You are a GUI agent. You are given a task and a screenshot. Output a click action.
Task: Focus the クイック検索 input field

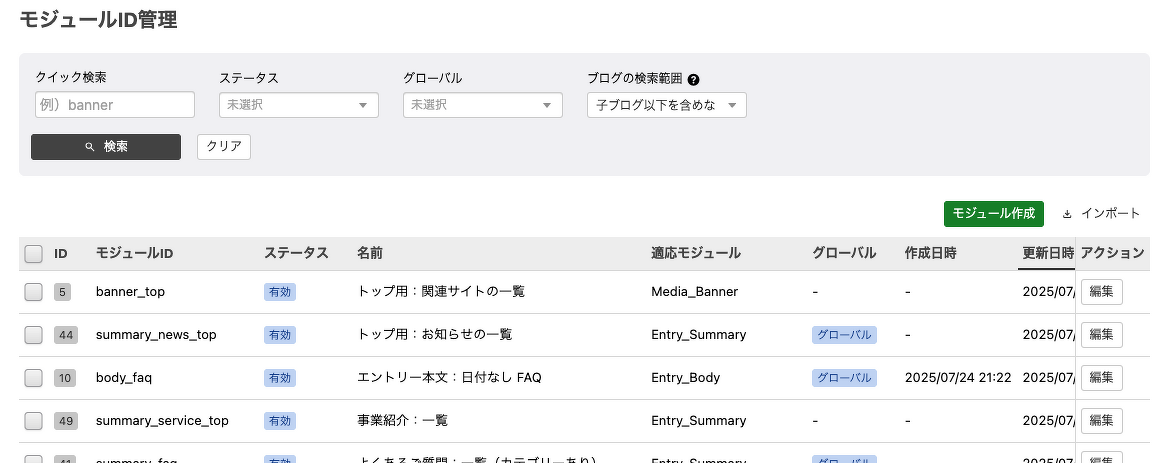[114, 105]
